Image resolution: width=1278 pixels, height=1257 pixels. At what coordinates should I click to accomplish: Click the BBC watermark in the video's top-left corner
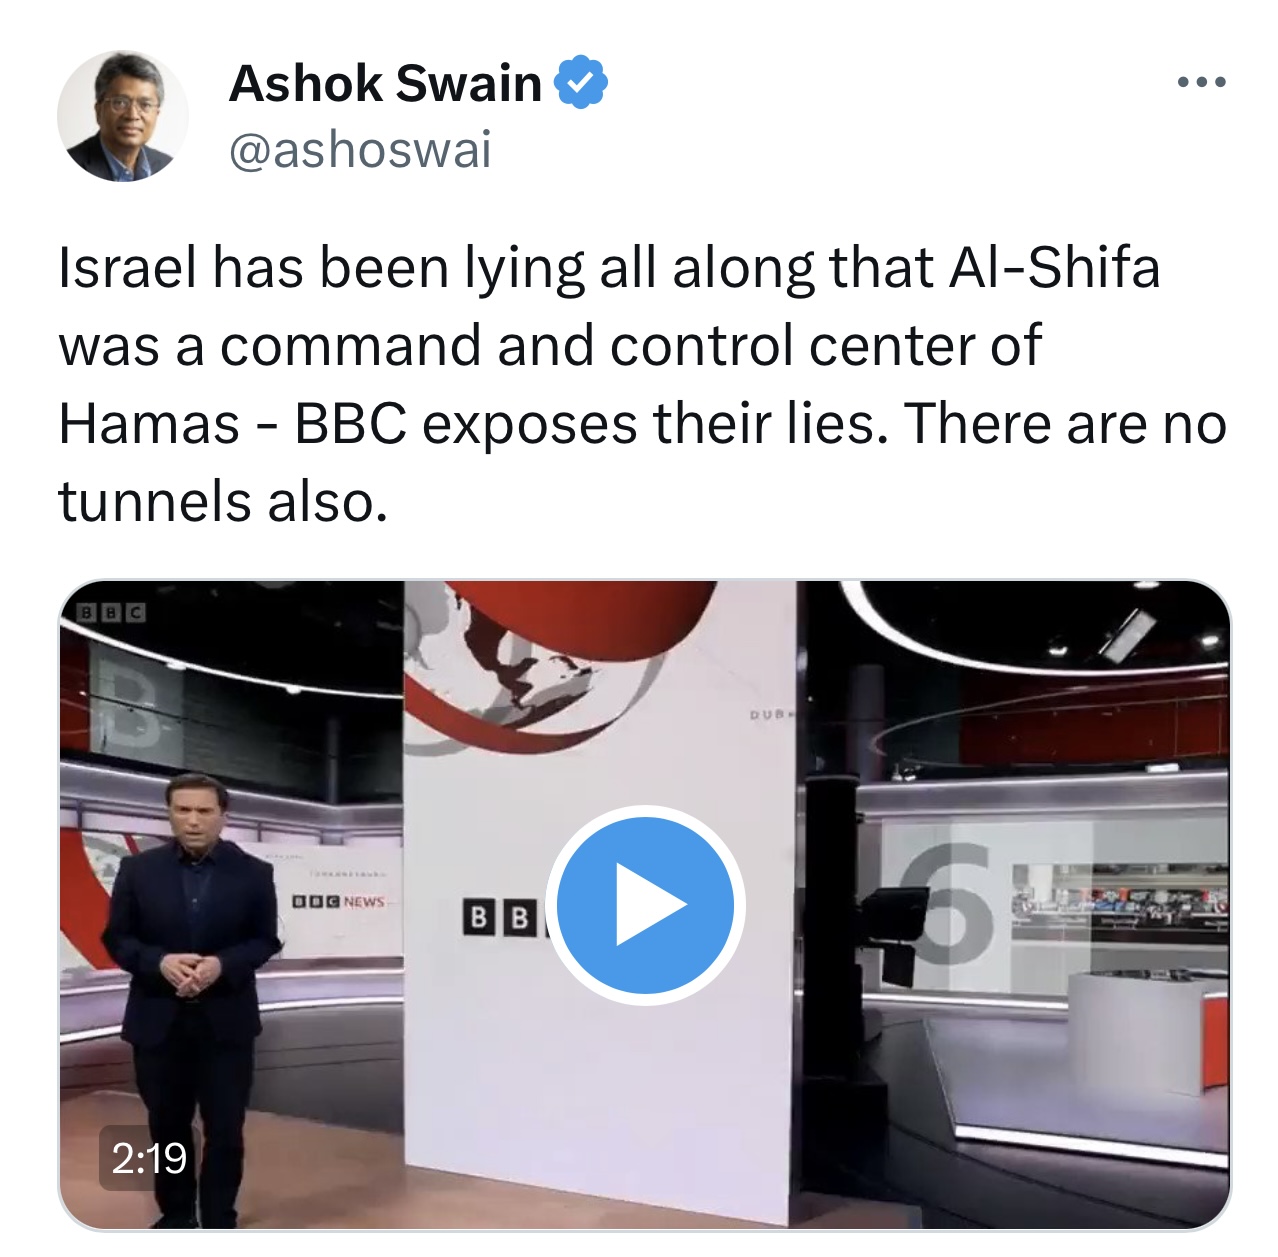pyautogui.click(x=111, y=612)
